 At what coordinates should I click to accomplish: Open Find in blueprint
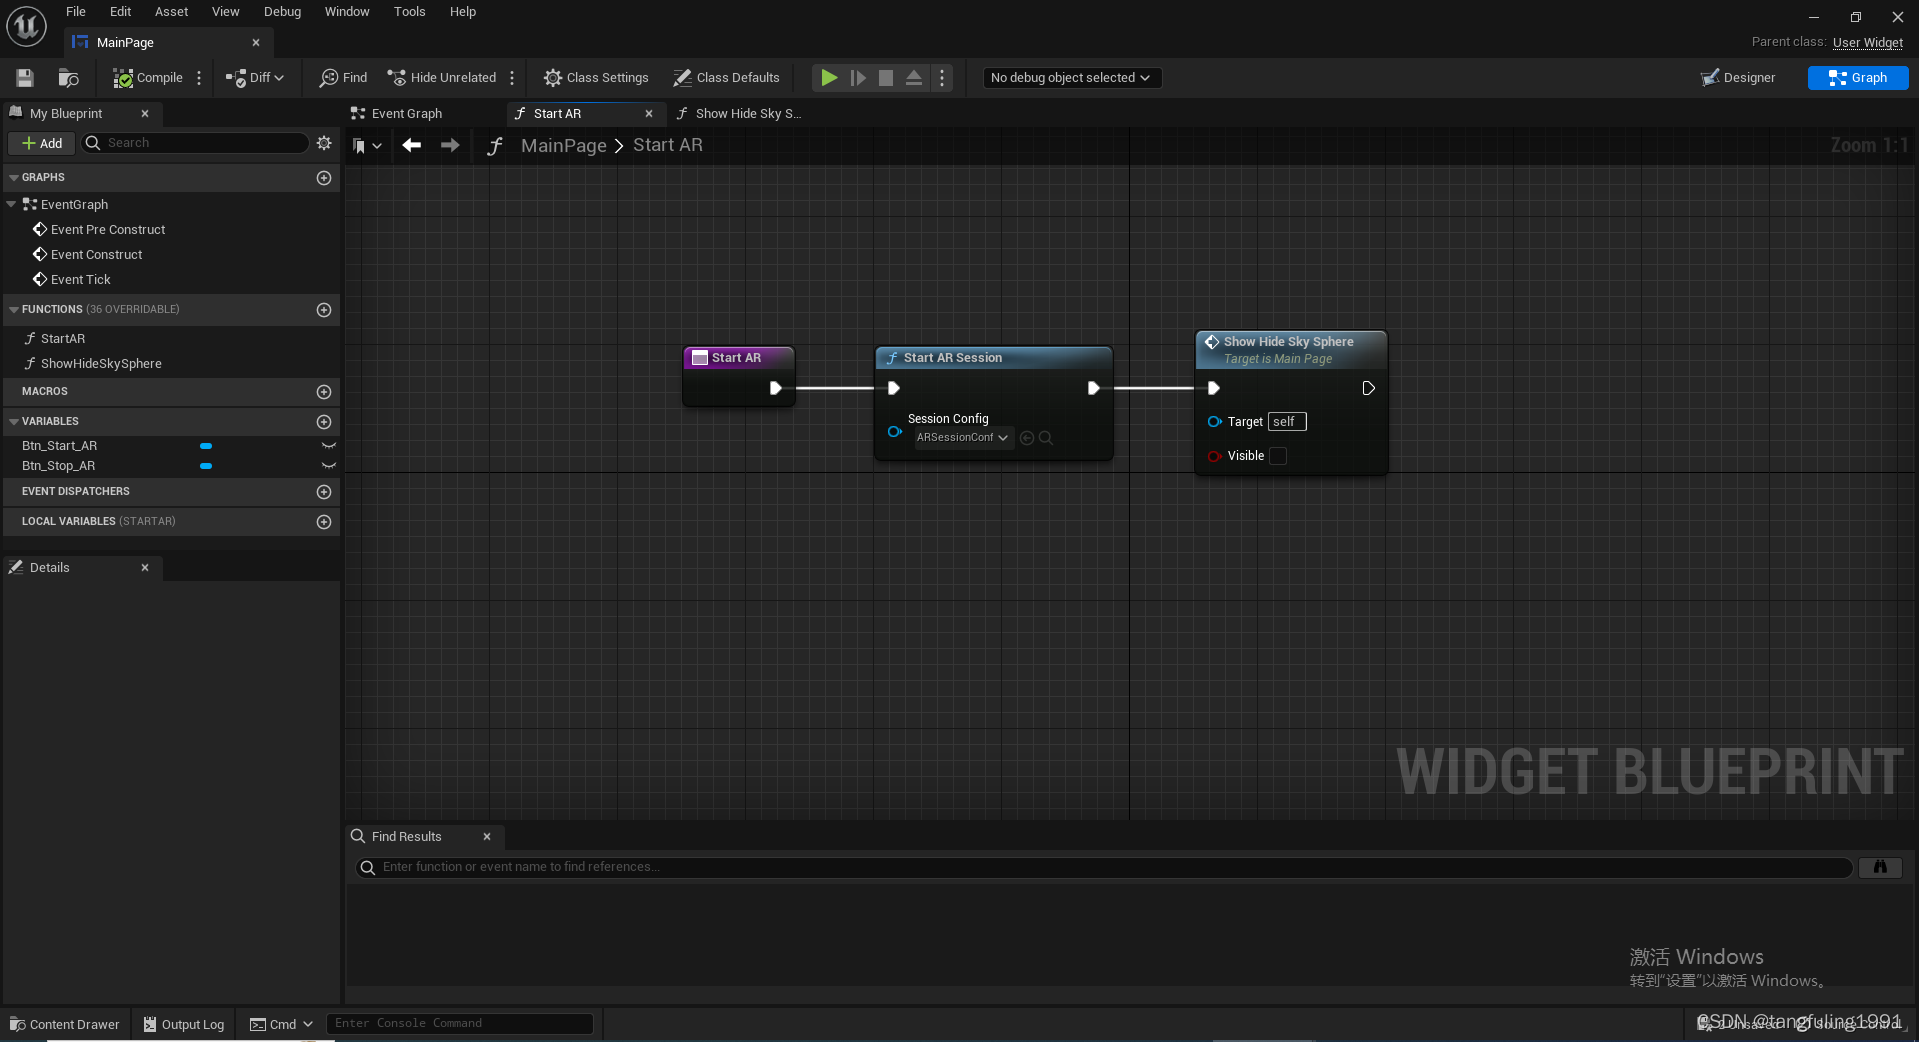[343, 78]
